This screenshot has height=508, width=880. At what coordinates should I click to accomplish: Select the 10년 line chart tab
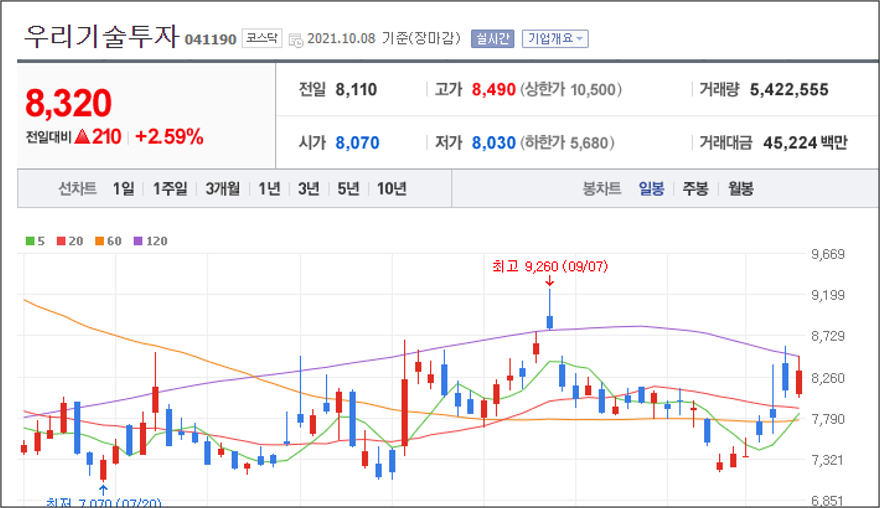point(391,189)
